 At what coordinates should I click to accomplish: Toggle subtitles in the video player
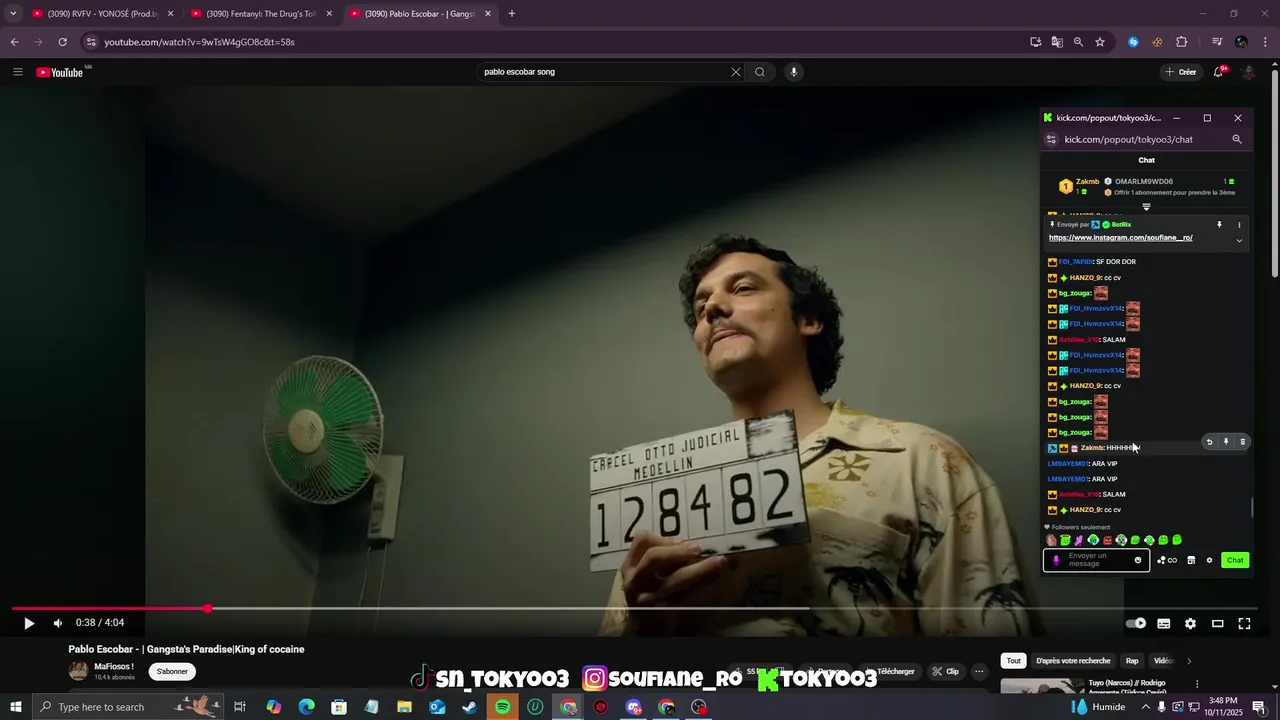(1164, 623)
